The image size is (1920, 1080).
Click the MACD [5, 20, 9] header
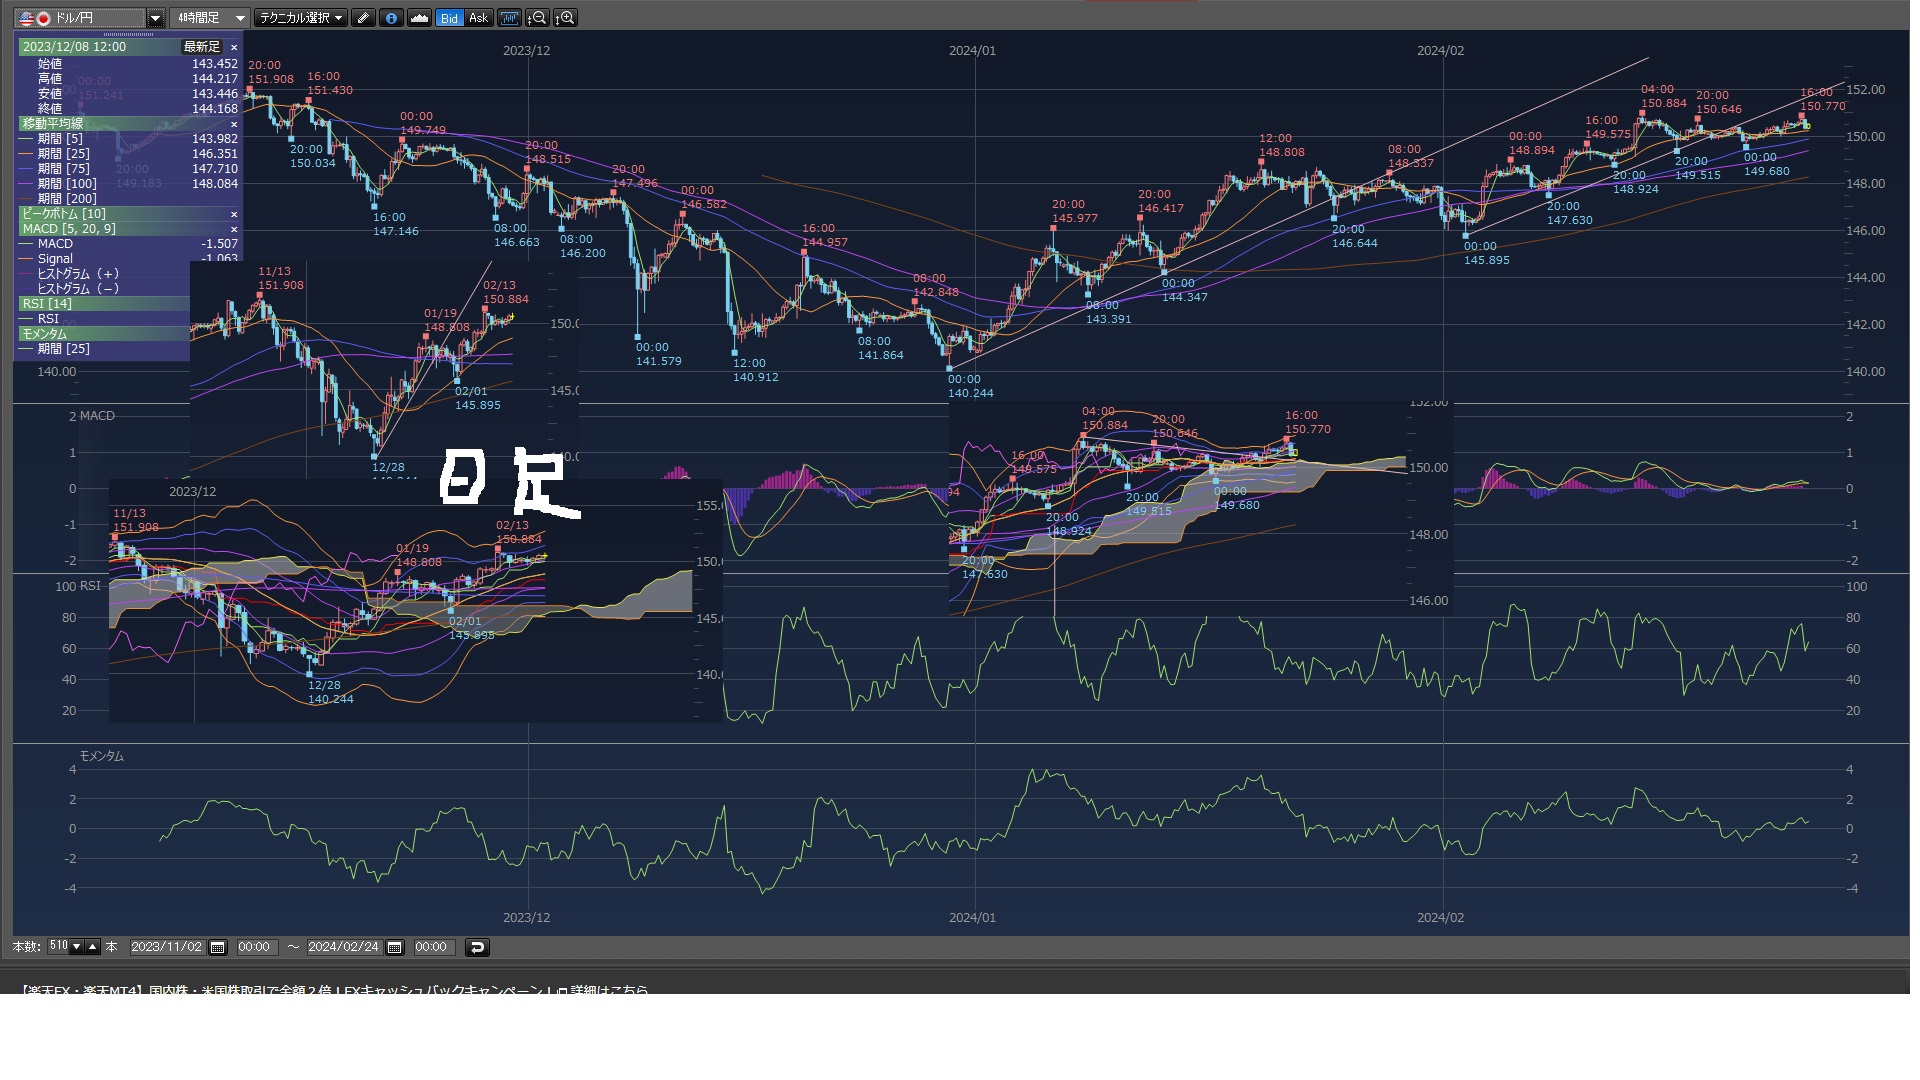(x=70, y=229)
